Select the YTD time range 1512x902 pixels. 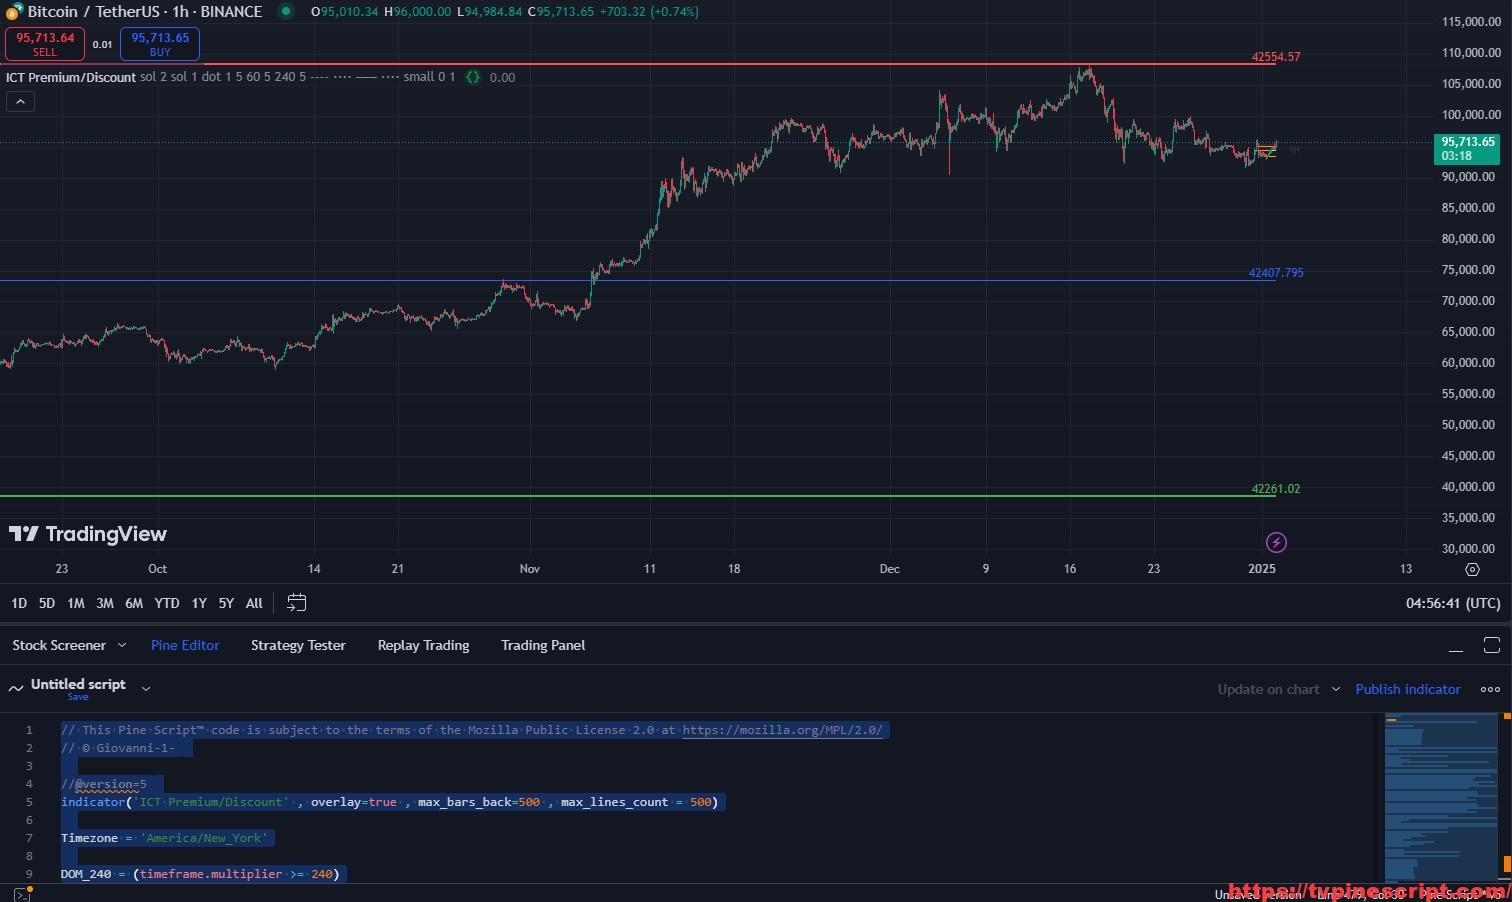pyautogui.click(x=167, y=603)
